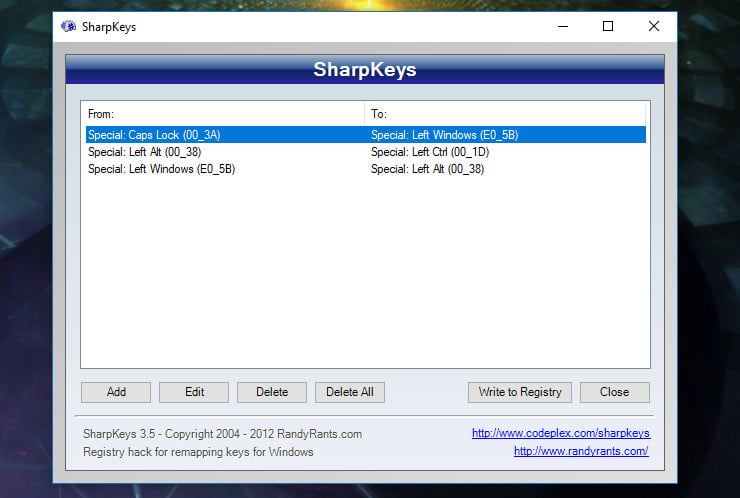Click the Left Alt (00_38) cell in the To column
Image resolution: width=740 pixels, height=498 pixels.
click(x=427, y=169)
